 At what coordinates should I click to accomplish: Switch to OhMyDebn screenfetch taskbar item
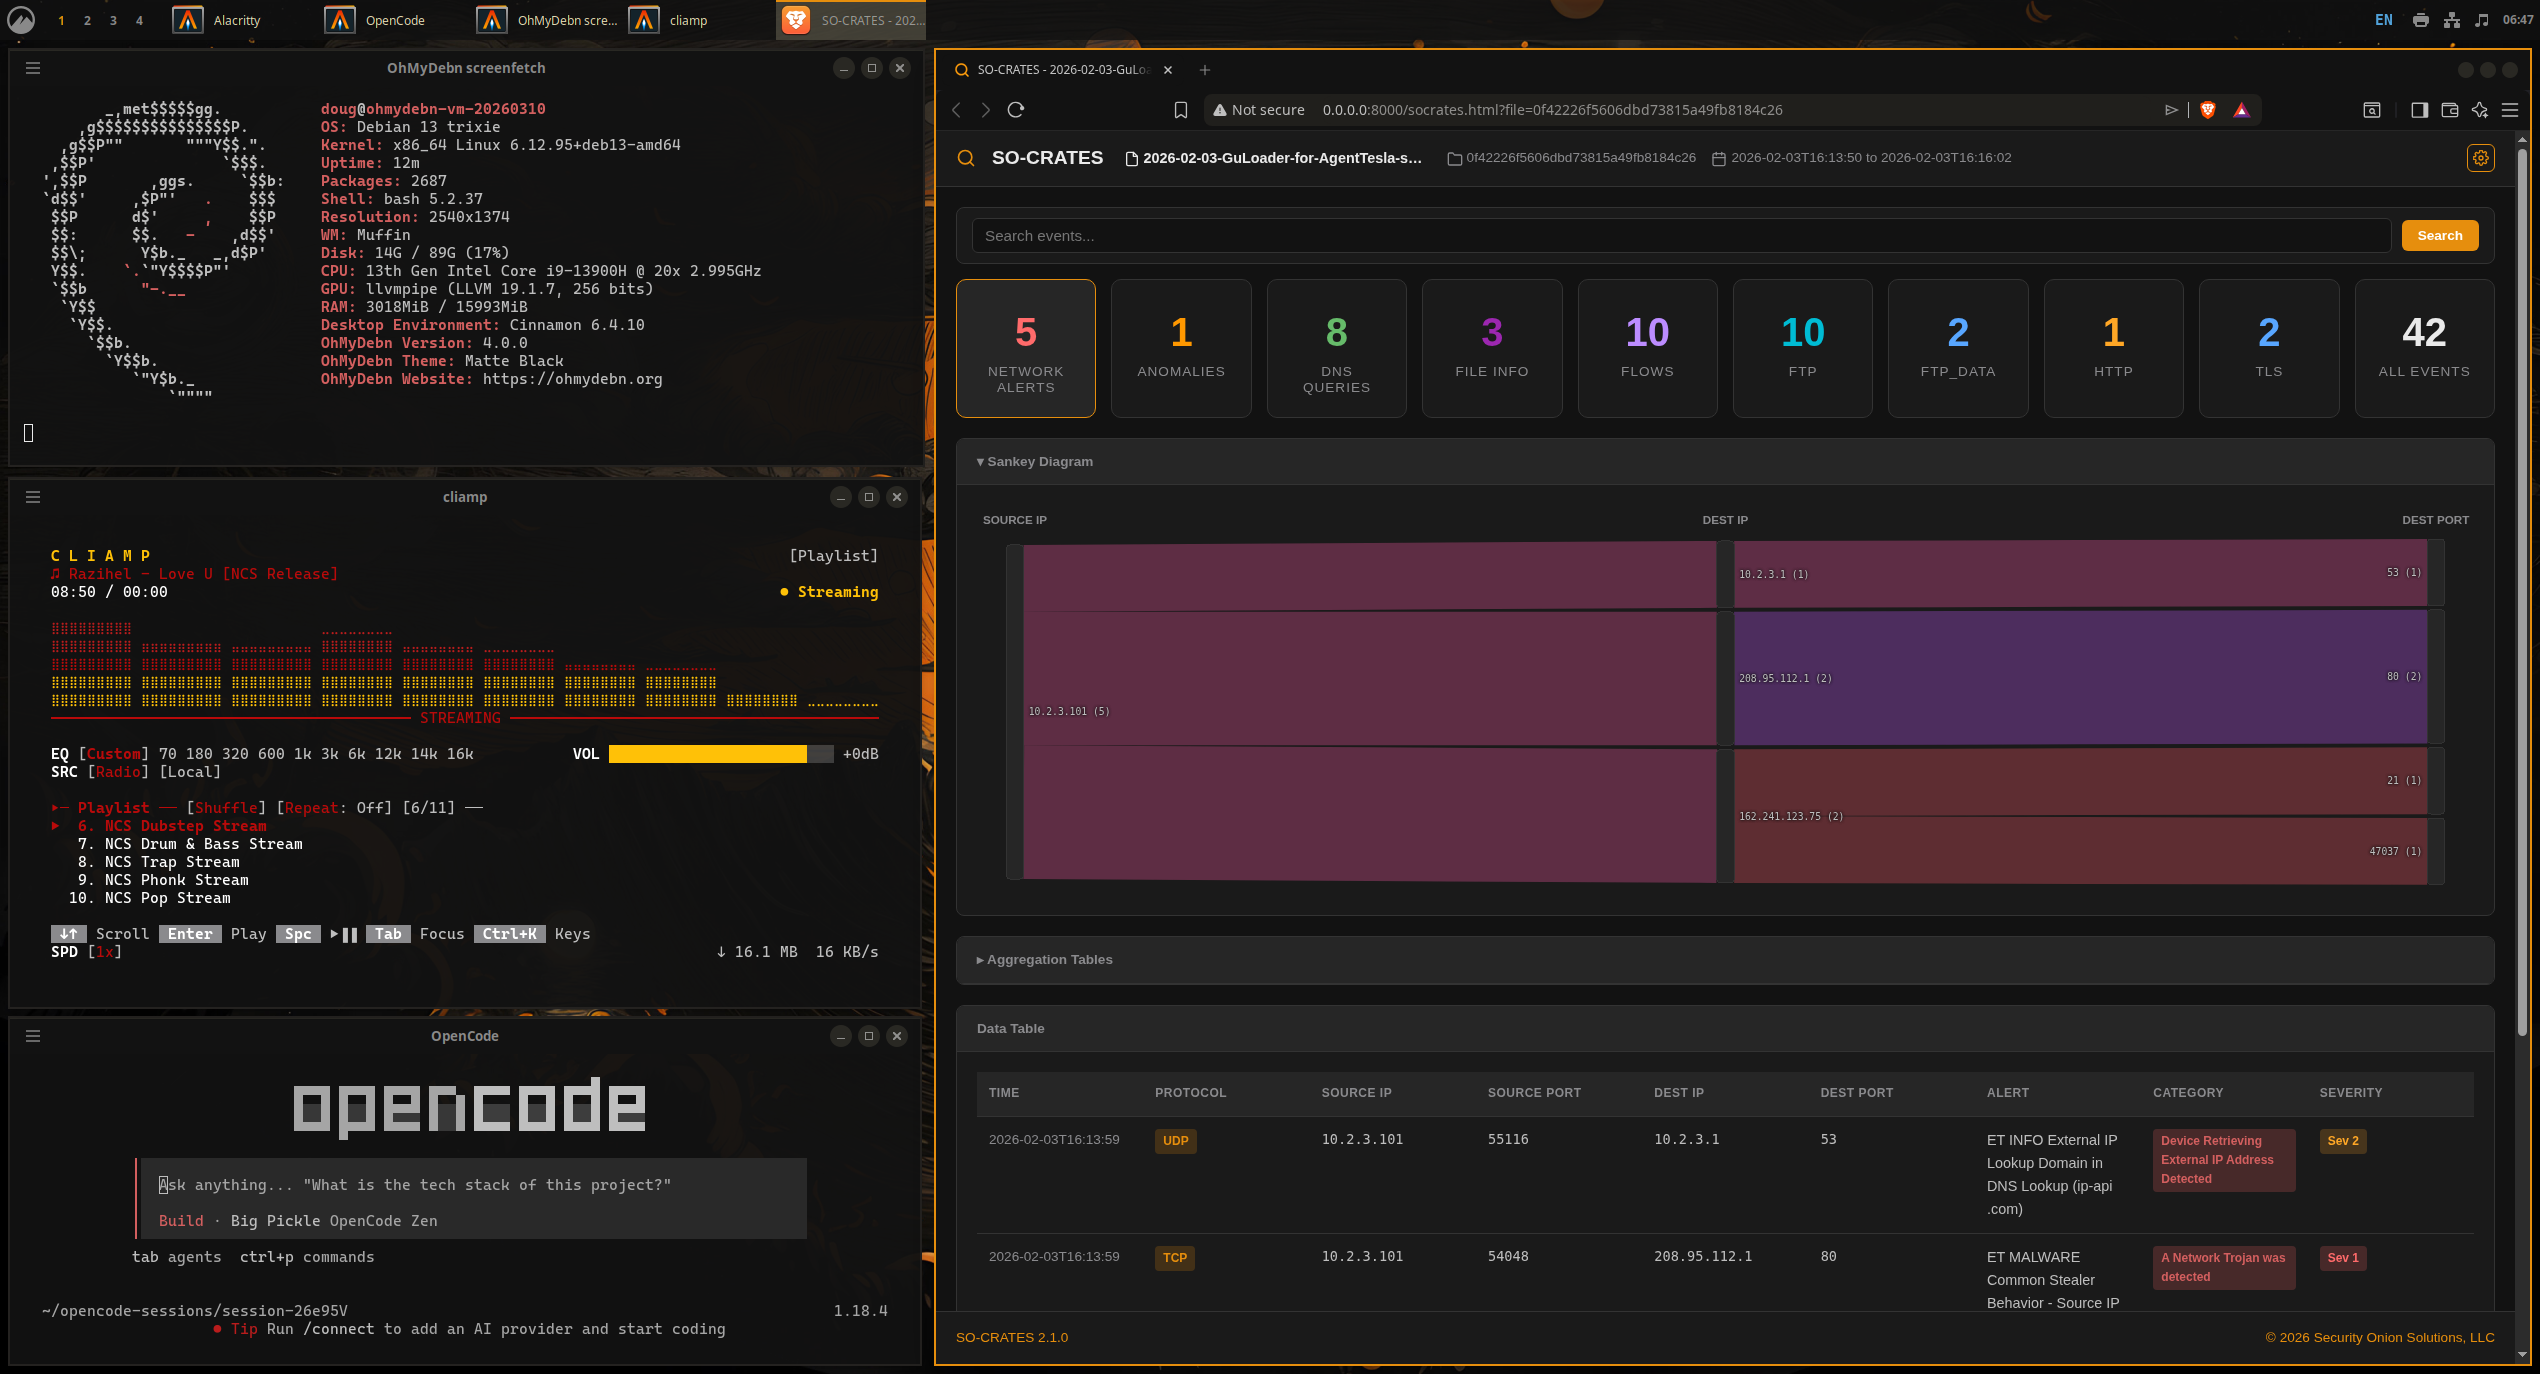[548, 20]
